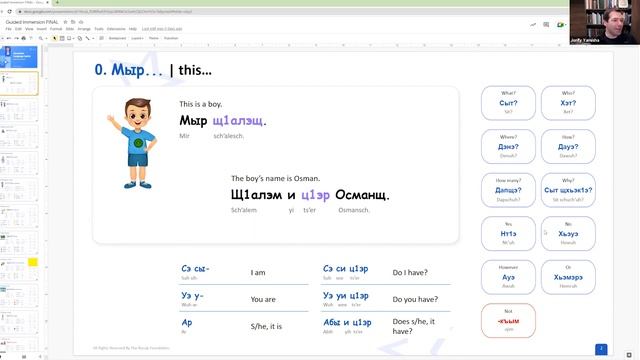Open the Insert menu
Screen dimensions: 640x360
42,29
